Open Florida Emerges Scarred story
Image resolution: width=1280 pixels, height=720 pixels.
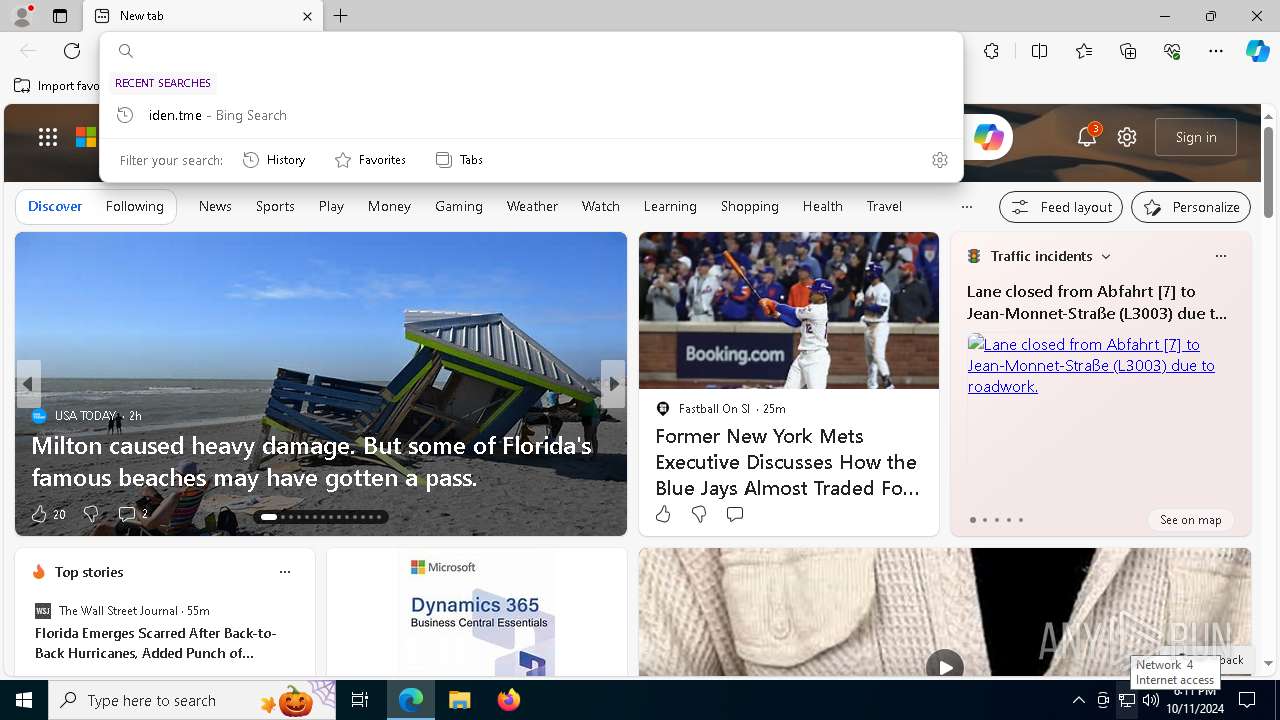pyautogui.click(x=156, y=643)
